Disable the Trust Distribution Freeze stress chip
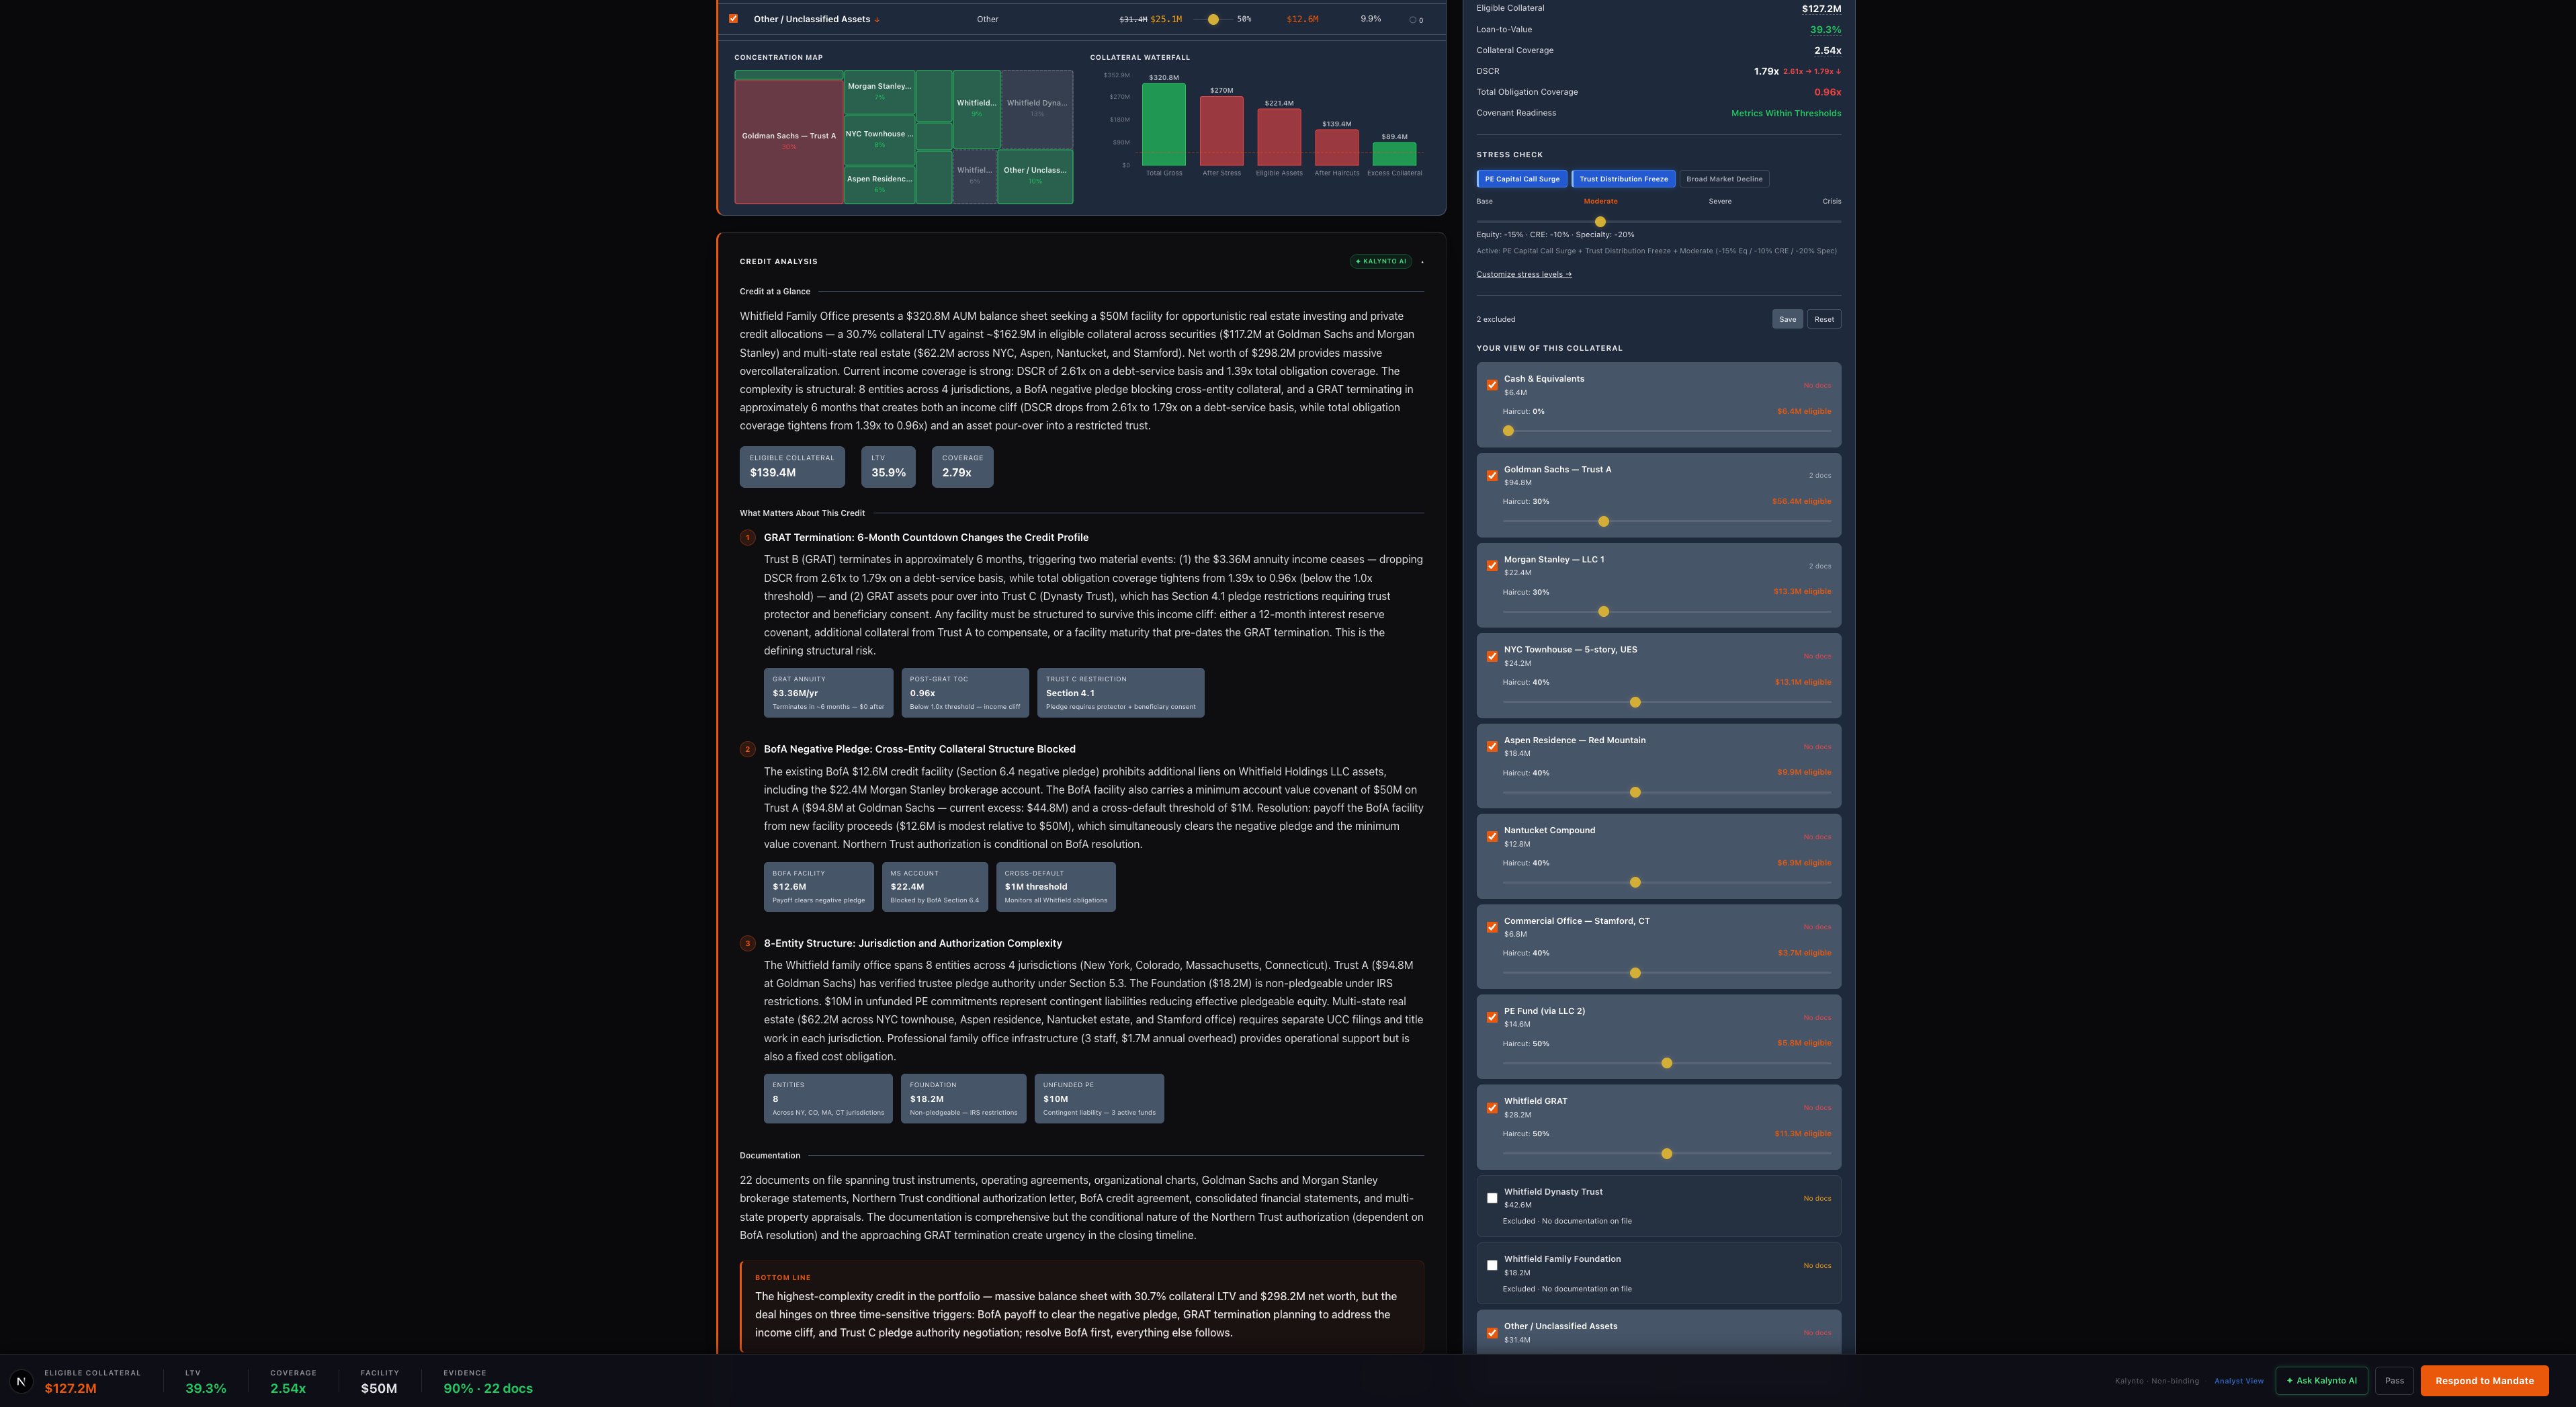Viewport: 2576px width, 1407px height. pyautogui.click(x=1623, y=178)
